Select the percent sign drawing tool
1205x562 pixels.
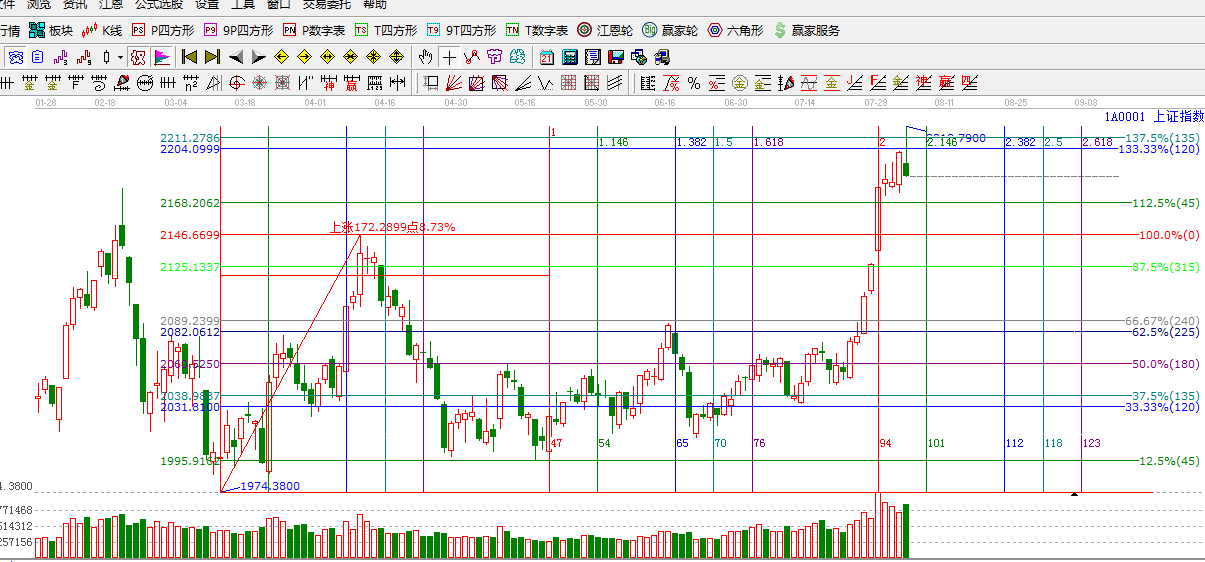693,82
